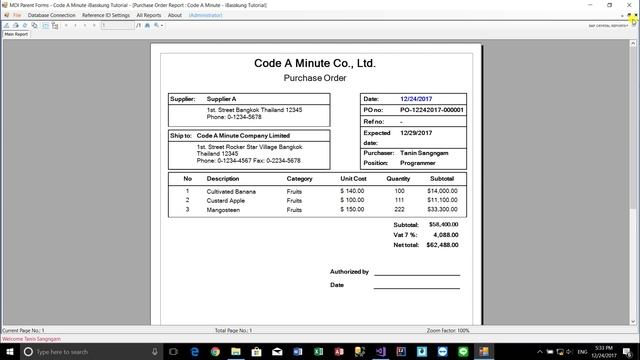Open Microsoft Excel from the taskbar
Viewport: 640px width, 360px height.
[x=318, y=351]
